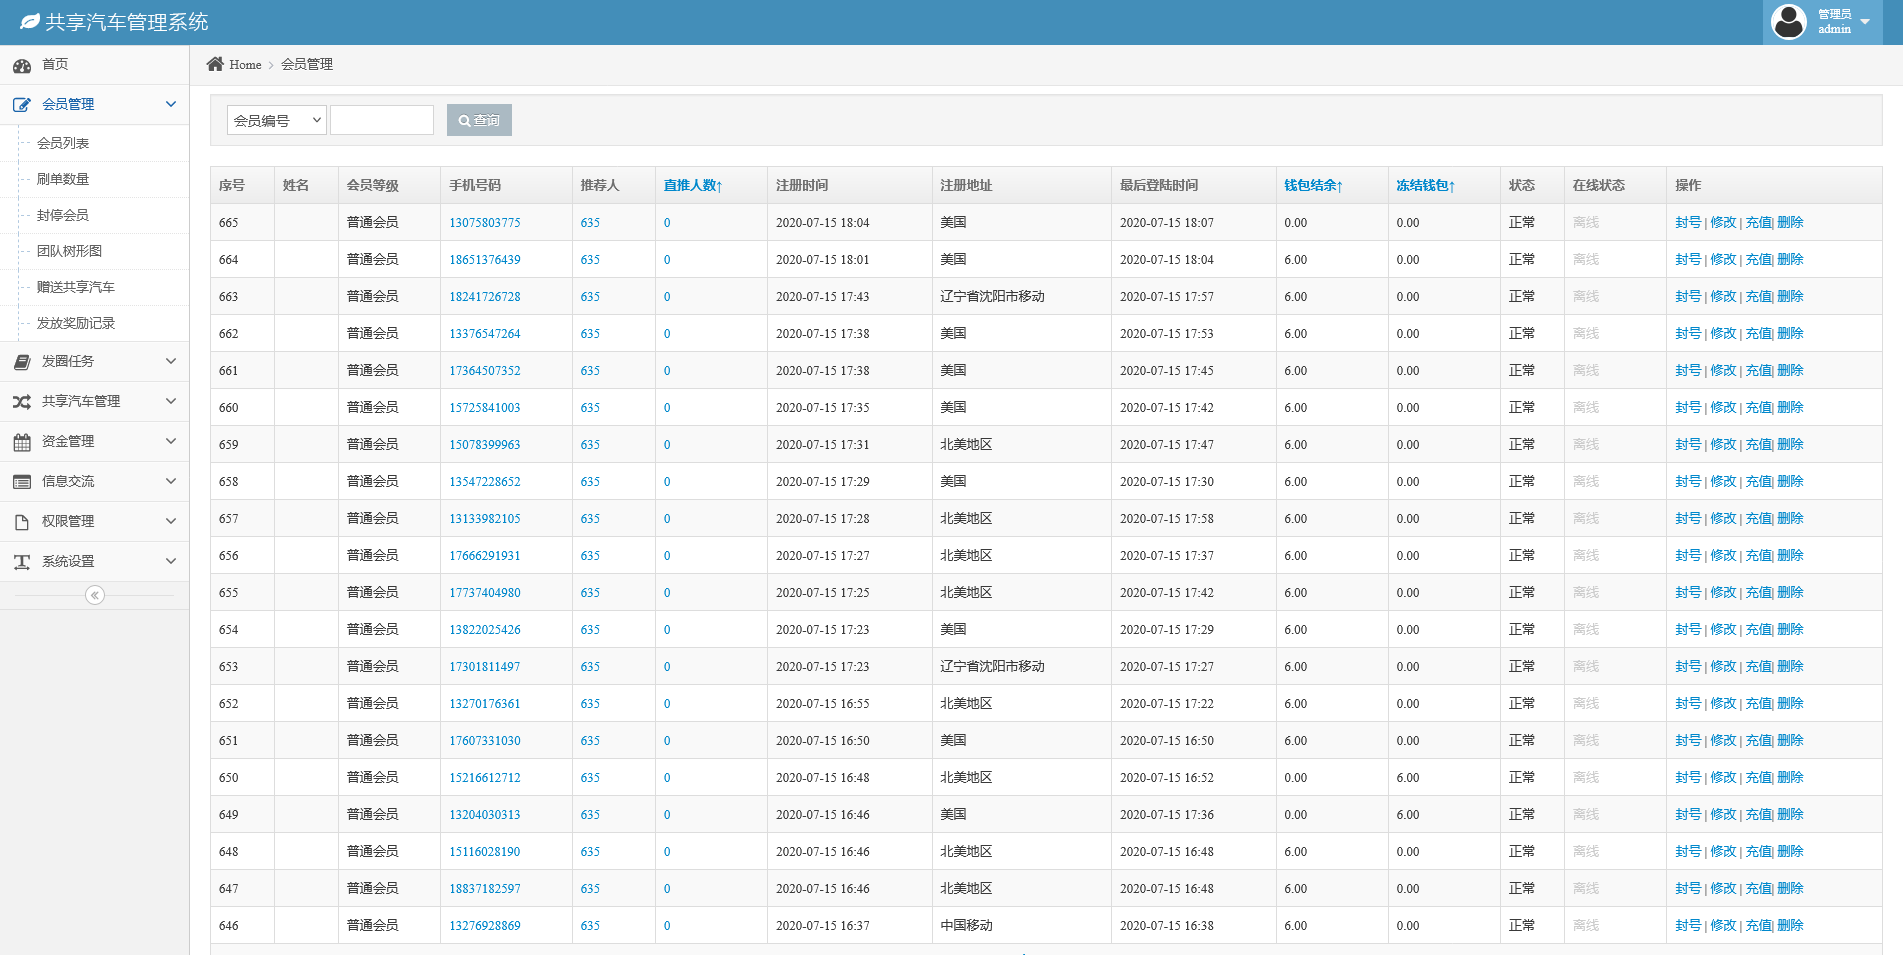This screenshot has width=1903, height=955.
Task: Click 修改 for member 664
Action: (1723, 260)
